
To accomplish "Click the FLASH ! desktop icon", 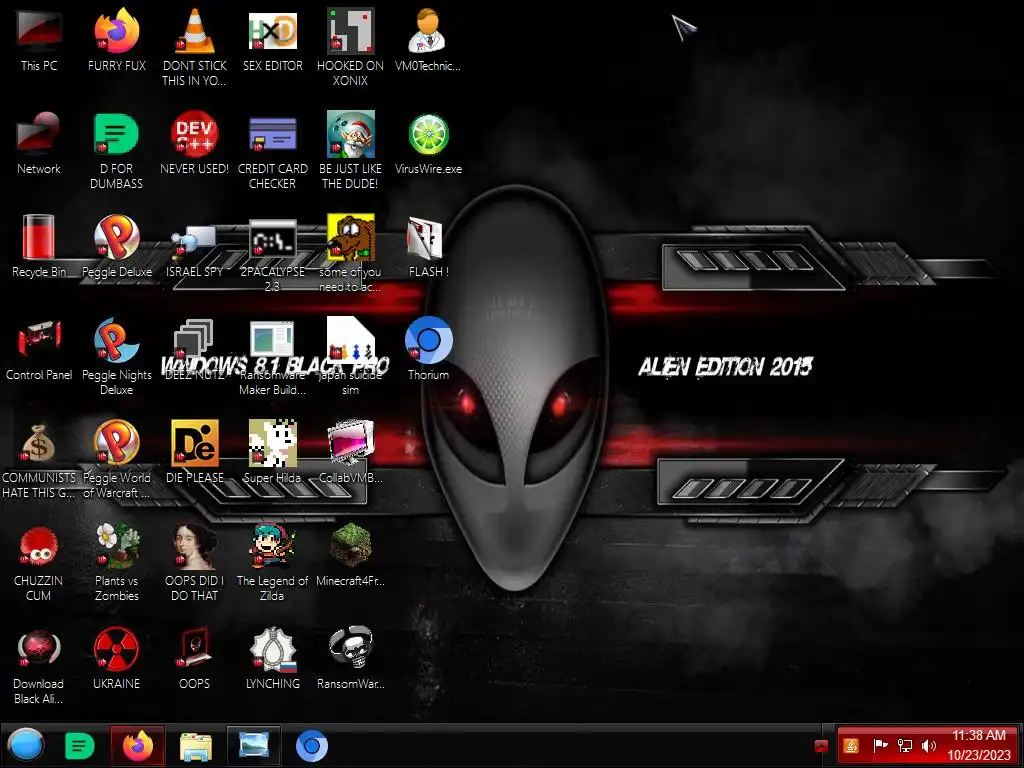I will [x=428, y=246].
